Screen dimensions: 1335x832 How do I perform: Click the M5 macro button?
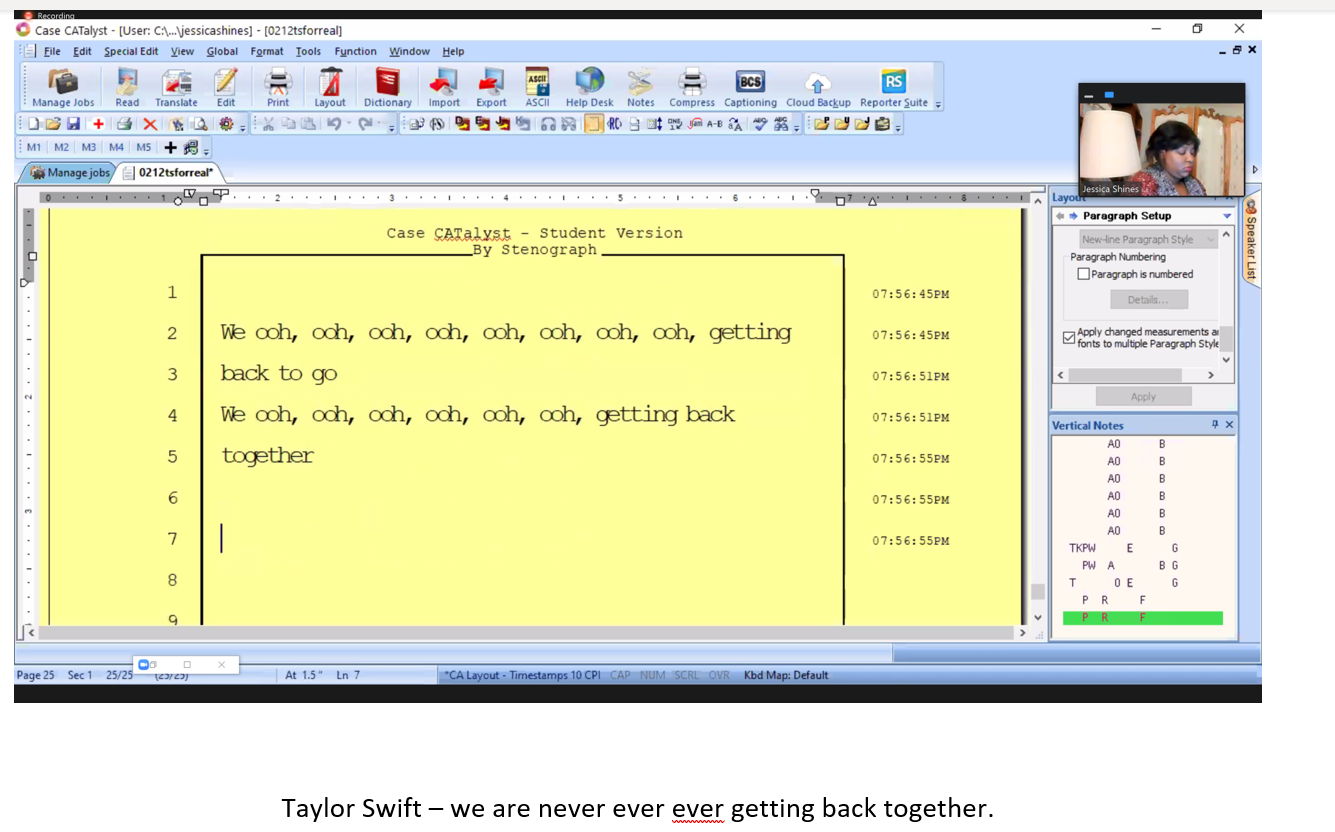[144, 147]
